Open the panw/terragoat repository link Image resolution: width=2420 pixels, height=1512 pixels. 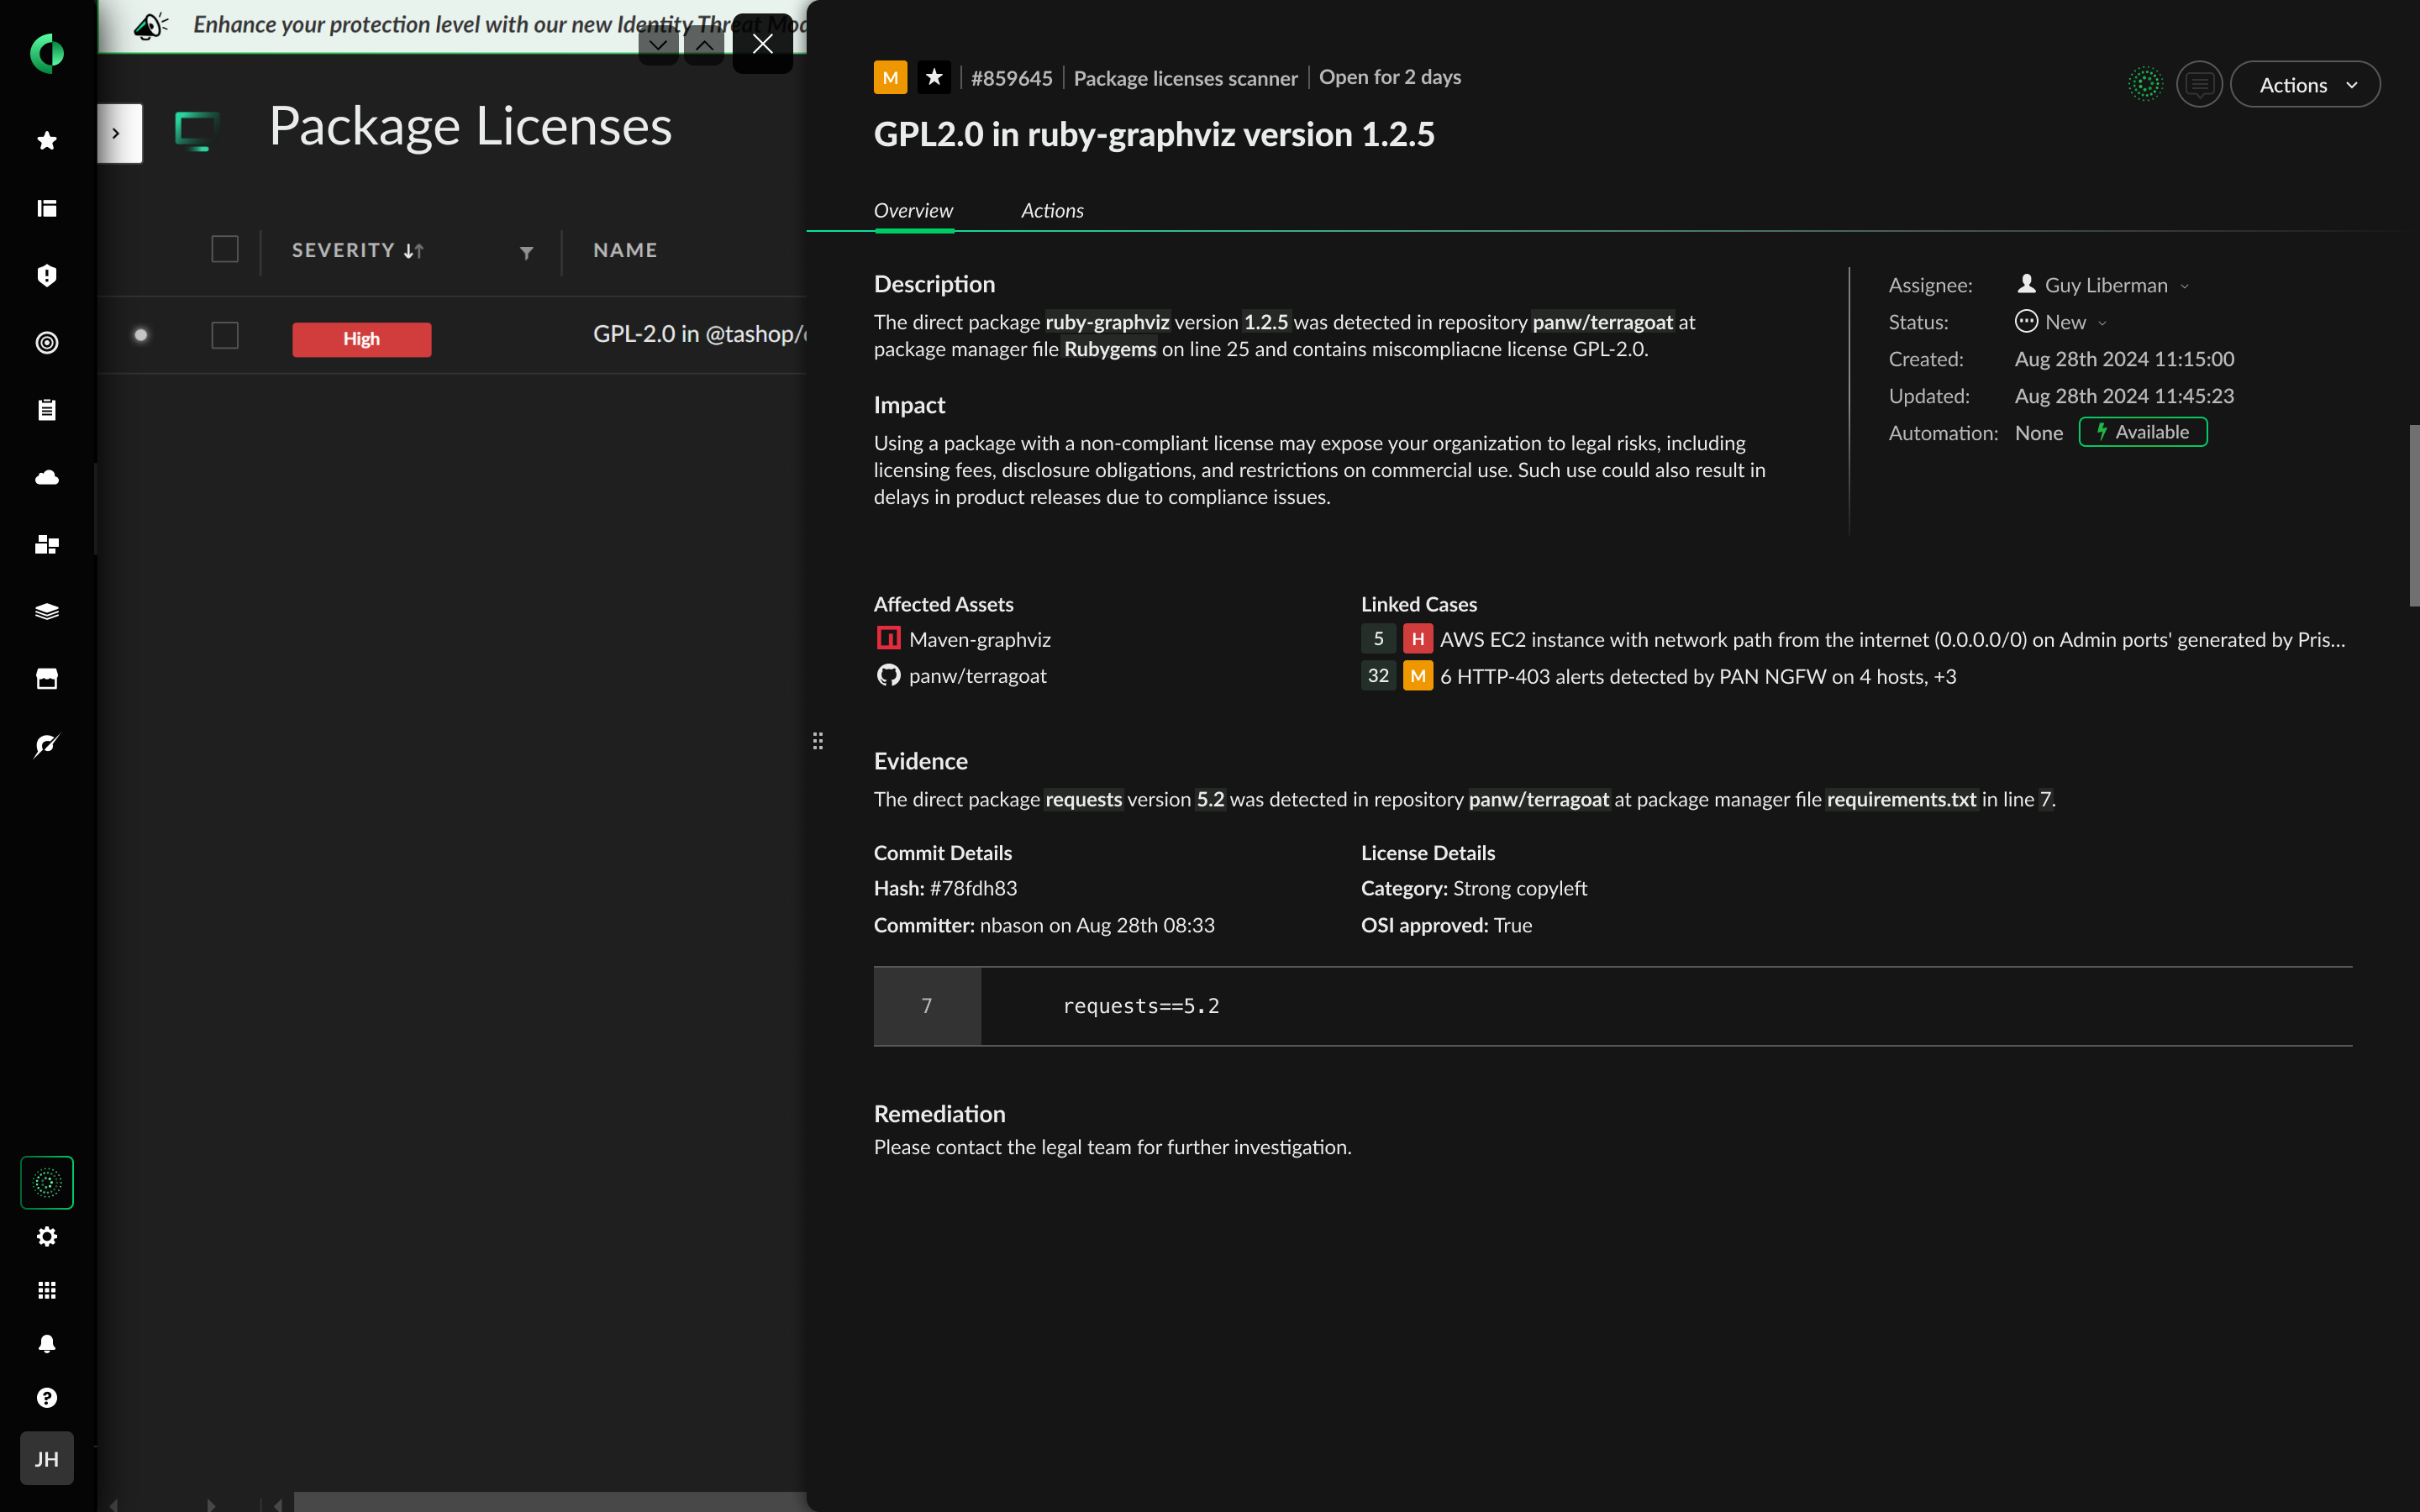977,675
